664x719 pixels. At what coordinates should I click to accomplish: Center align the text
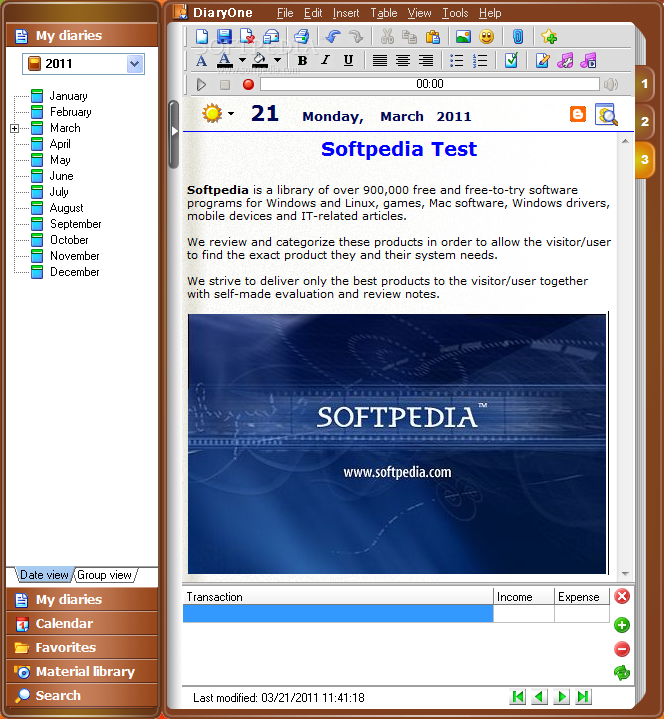[x=403, y=61]
